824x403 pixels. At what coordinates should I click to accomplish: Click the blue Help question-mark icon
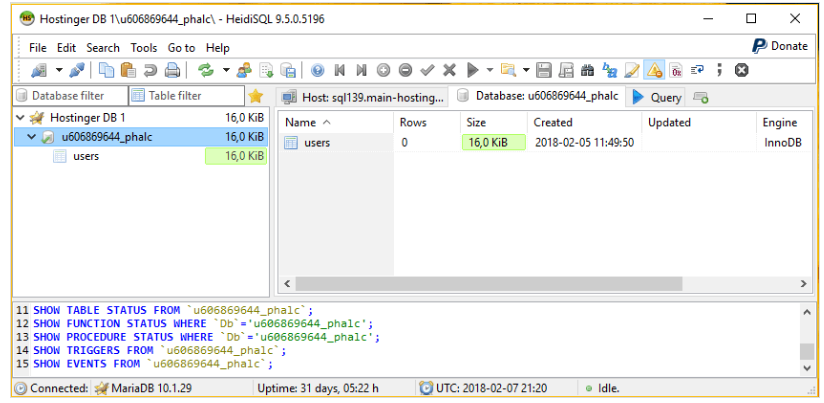click(x=317, y=70)
